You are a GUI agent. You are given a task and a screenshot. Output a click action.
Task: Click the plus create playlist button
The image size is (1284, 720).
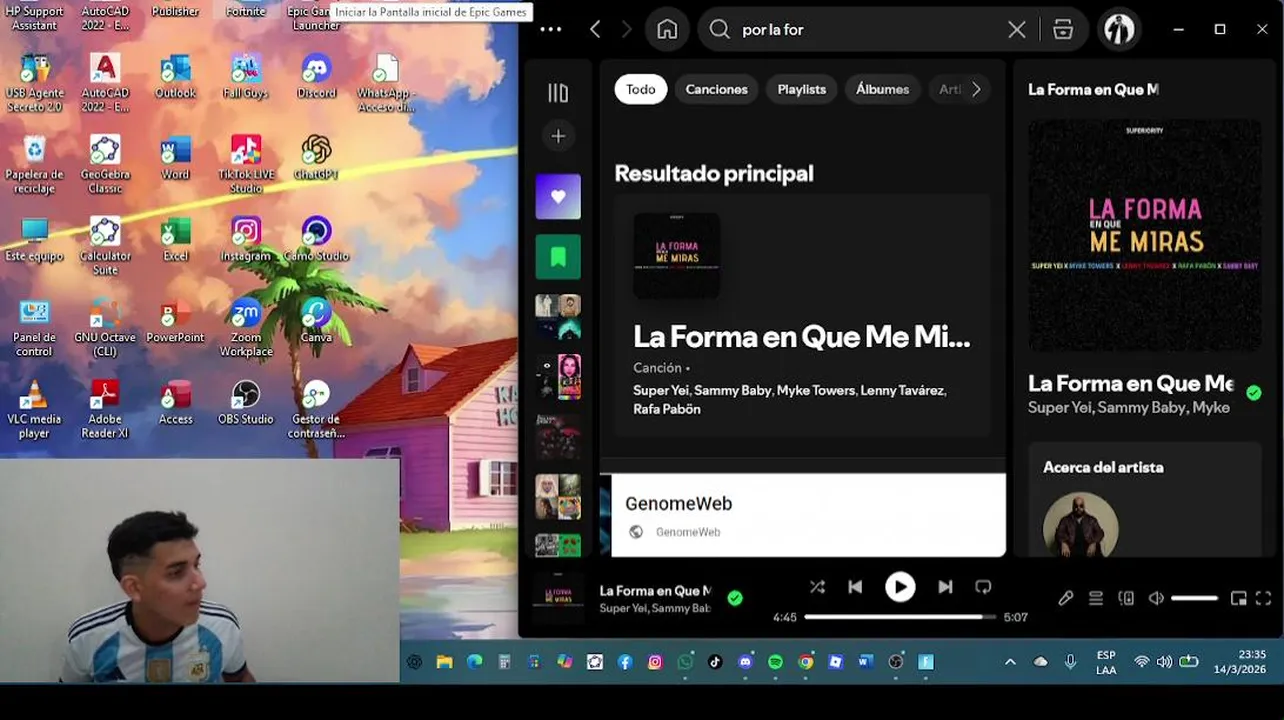click(x=558, y=136)
